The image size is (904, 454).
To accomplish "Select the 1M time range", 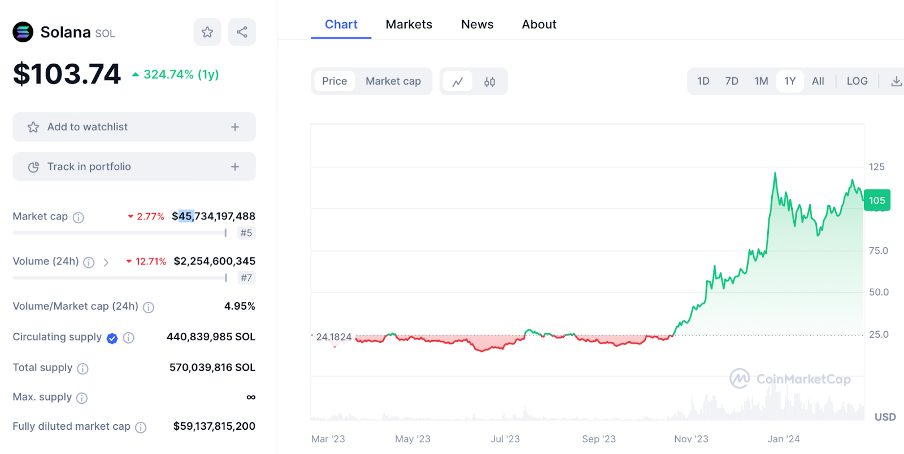I will (761, 82).
